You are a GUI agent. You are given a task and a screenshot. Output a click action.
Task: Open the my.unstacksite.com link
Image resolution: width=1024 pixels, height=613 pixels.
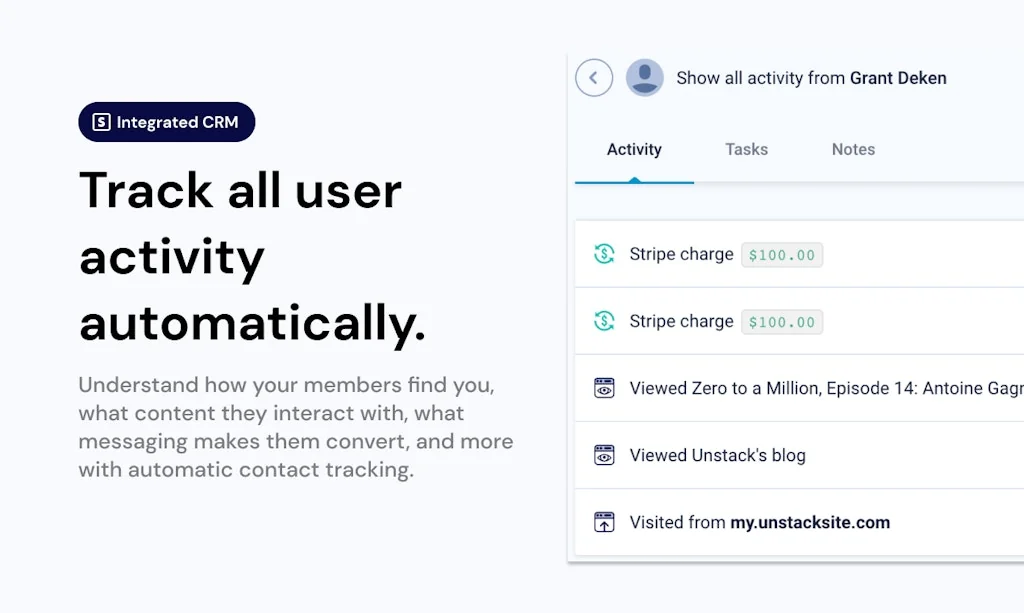(810, 522)
